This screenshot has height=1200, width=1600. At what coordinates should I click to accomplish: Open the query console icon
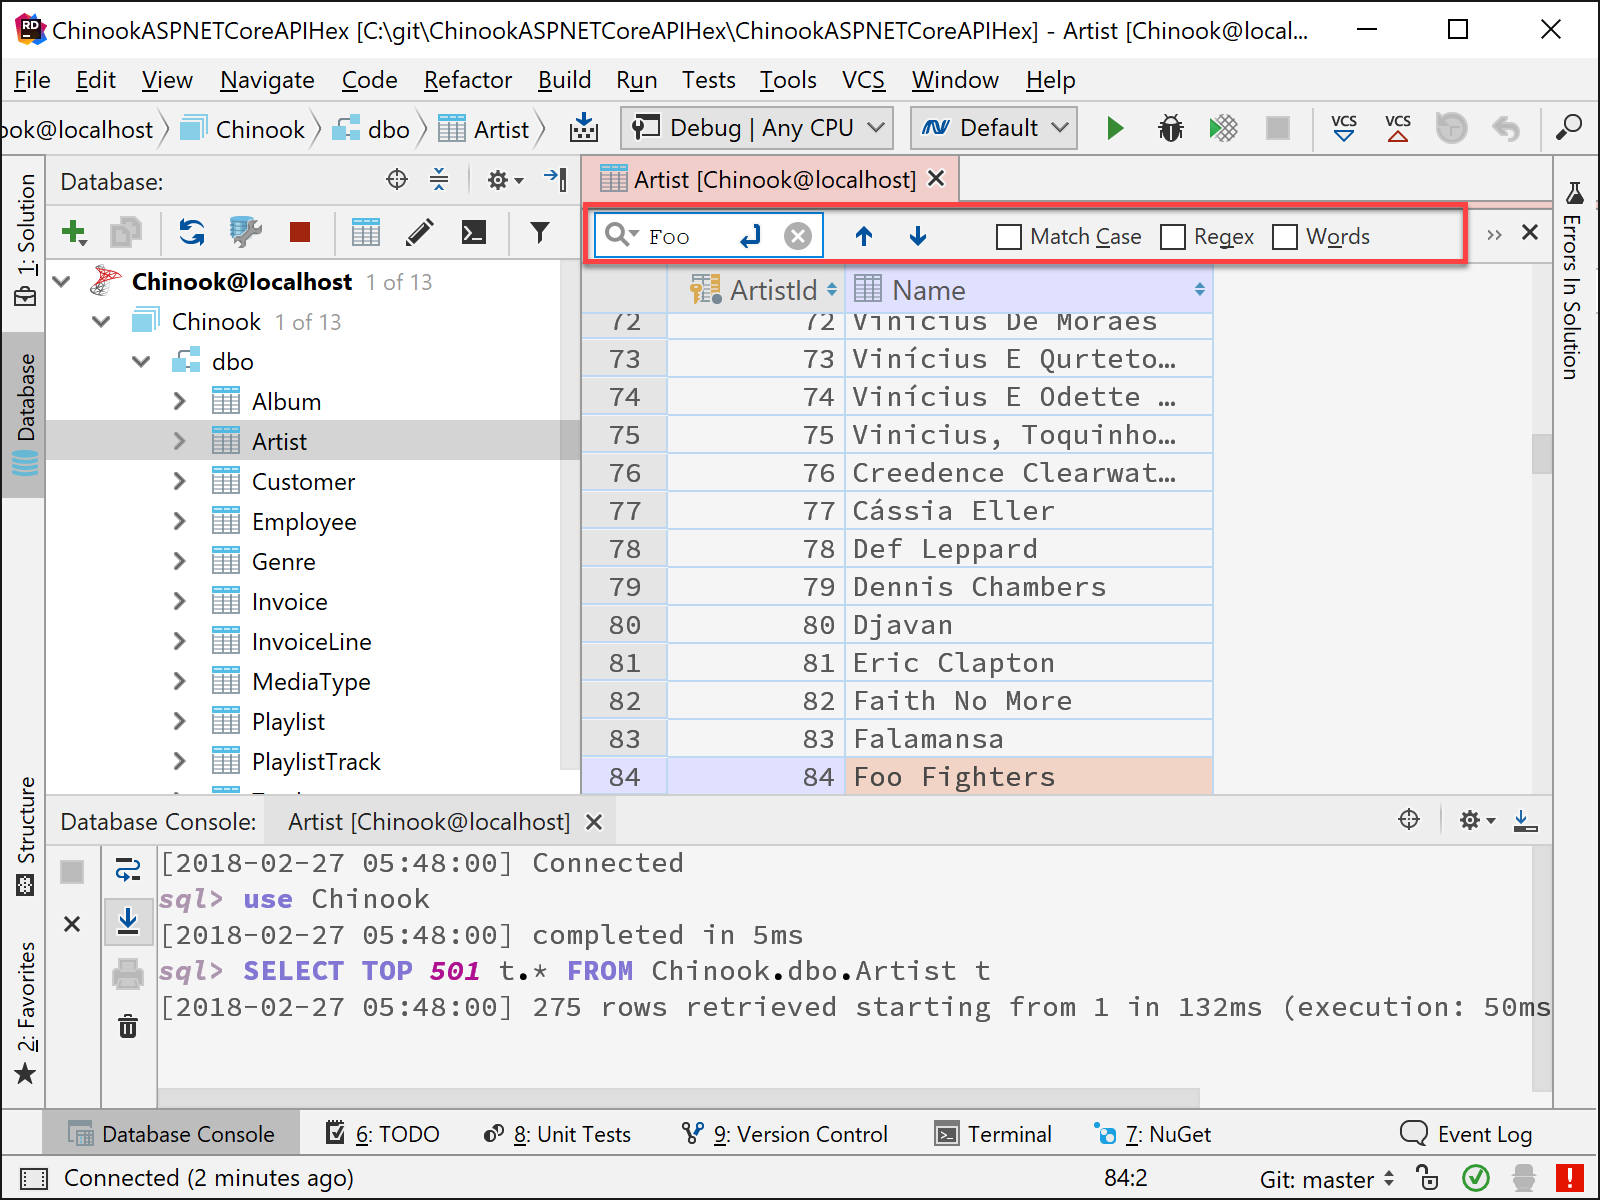474,233
